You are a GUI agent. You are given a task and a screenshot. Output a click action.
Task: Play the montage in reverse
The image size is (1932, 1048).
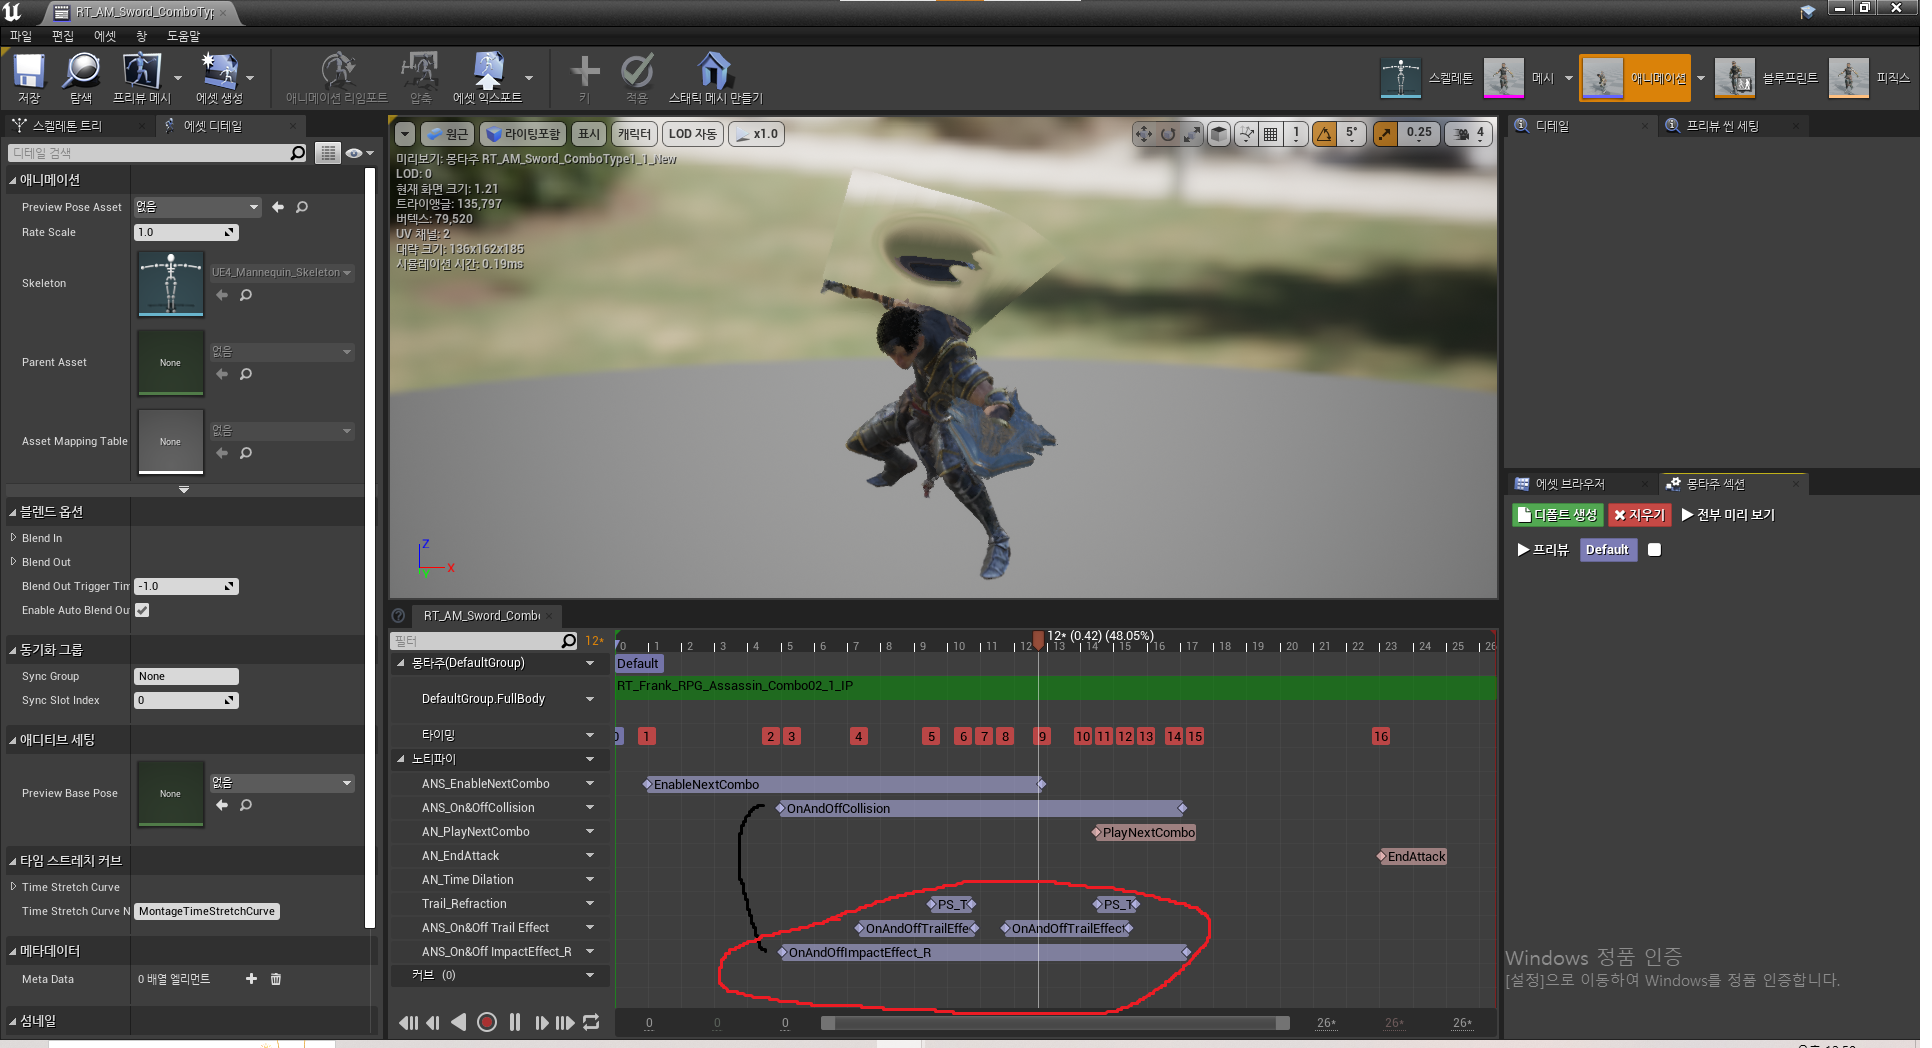459,1022
